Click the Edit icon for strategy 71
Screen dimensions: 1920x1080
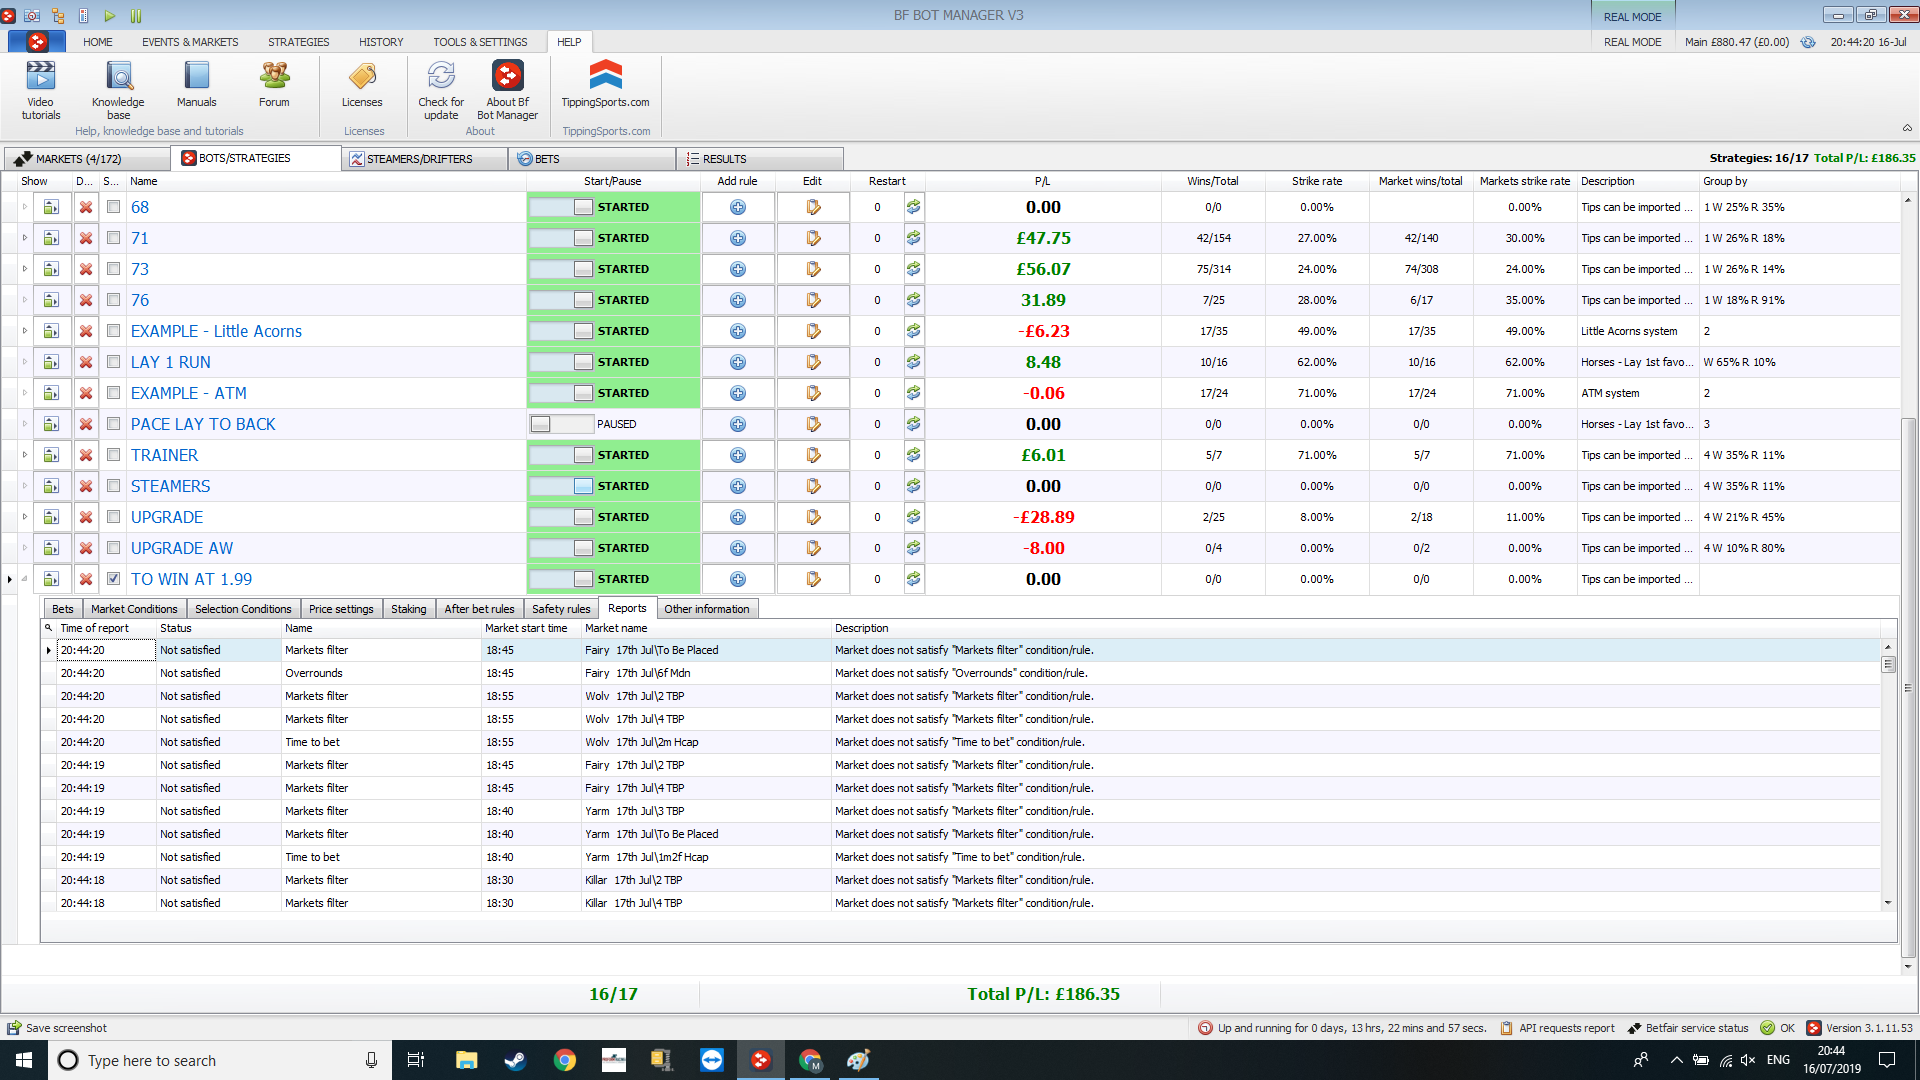pos(813,238)
